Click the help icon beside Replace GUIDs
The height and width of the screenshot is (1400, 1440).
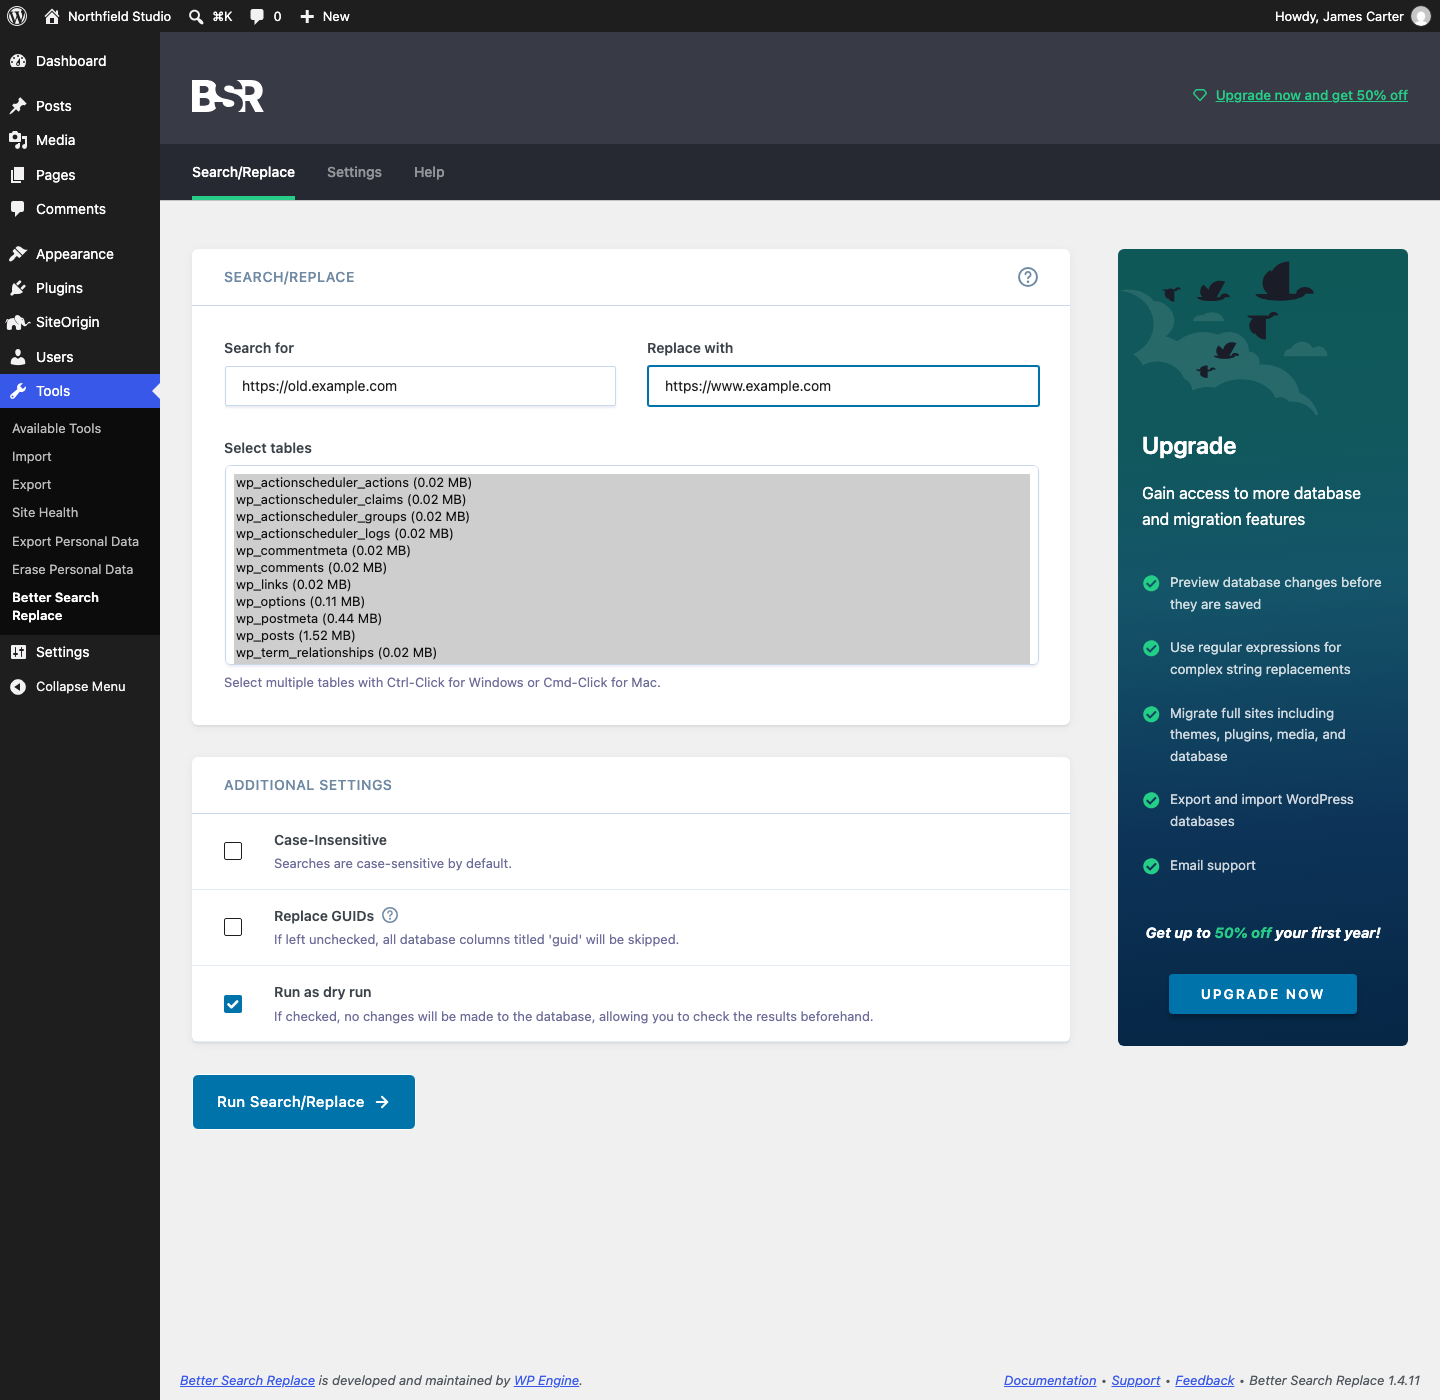pyautogui.click(x=390, y=915)
